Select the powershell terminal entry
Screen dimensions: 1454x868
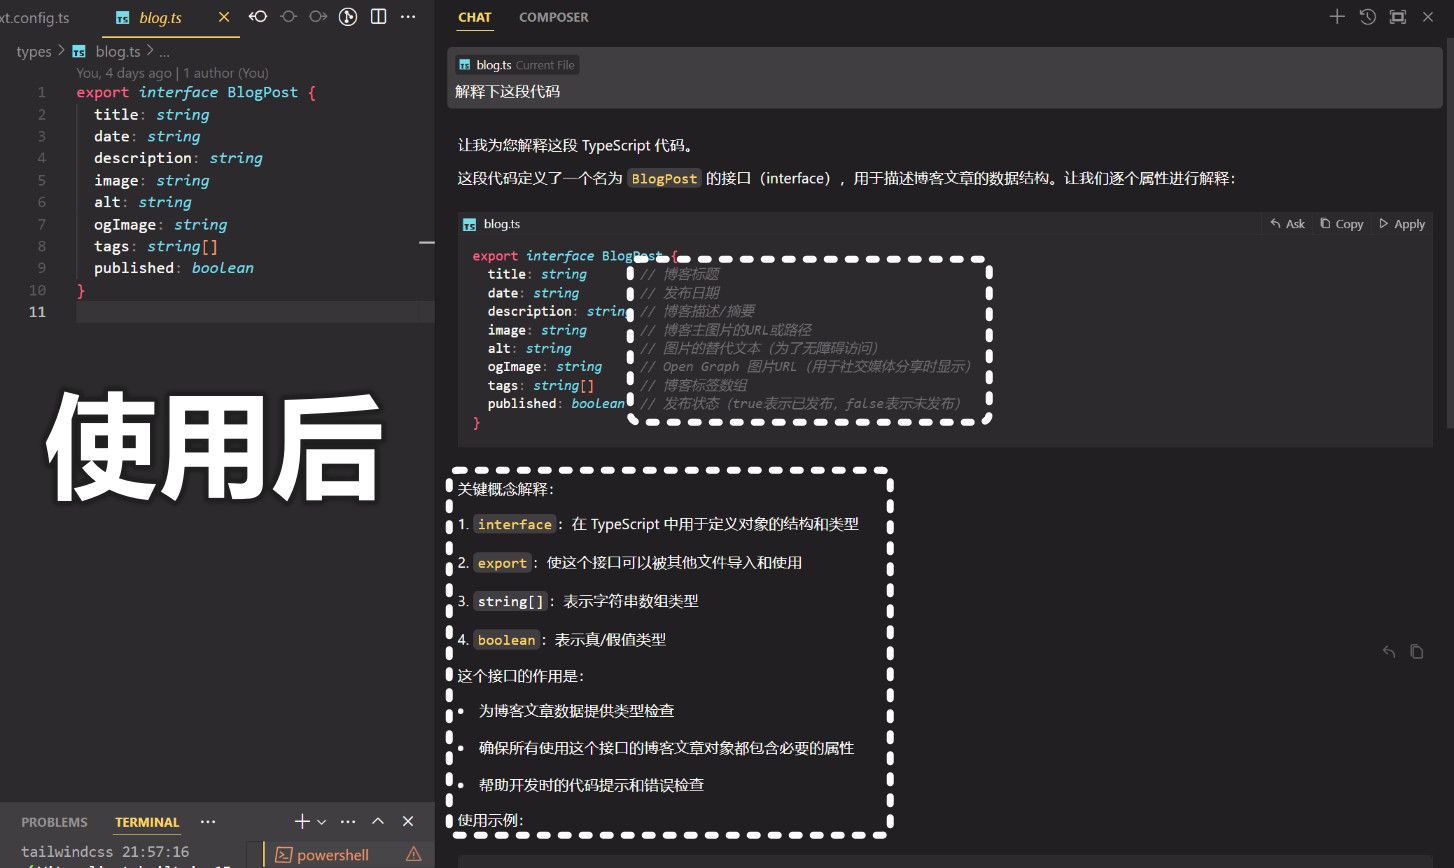pyautogui.click(x=333, y=855)
